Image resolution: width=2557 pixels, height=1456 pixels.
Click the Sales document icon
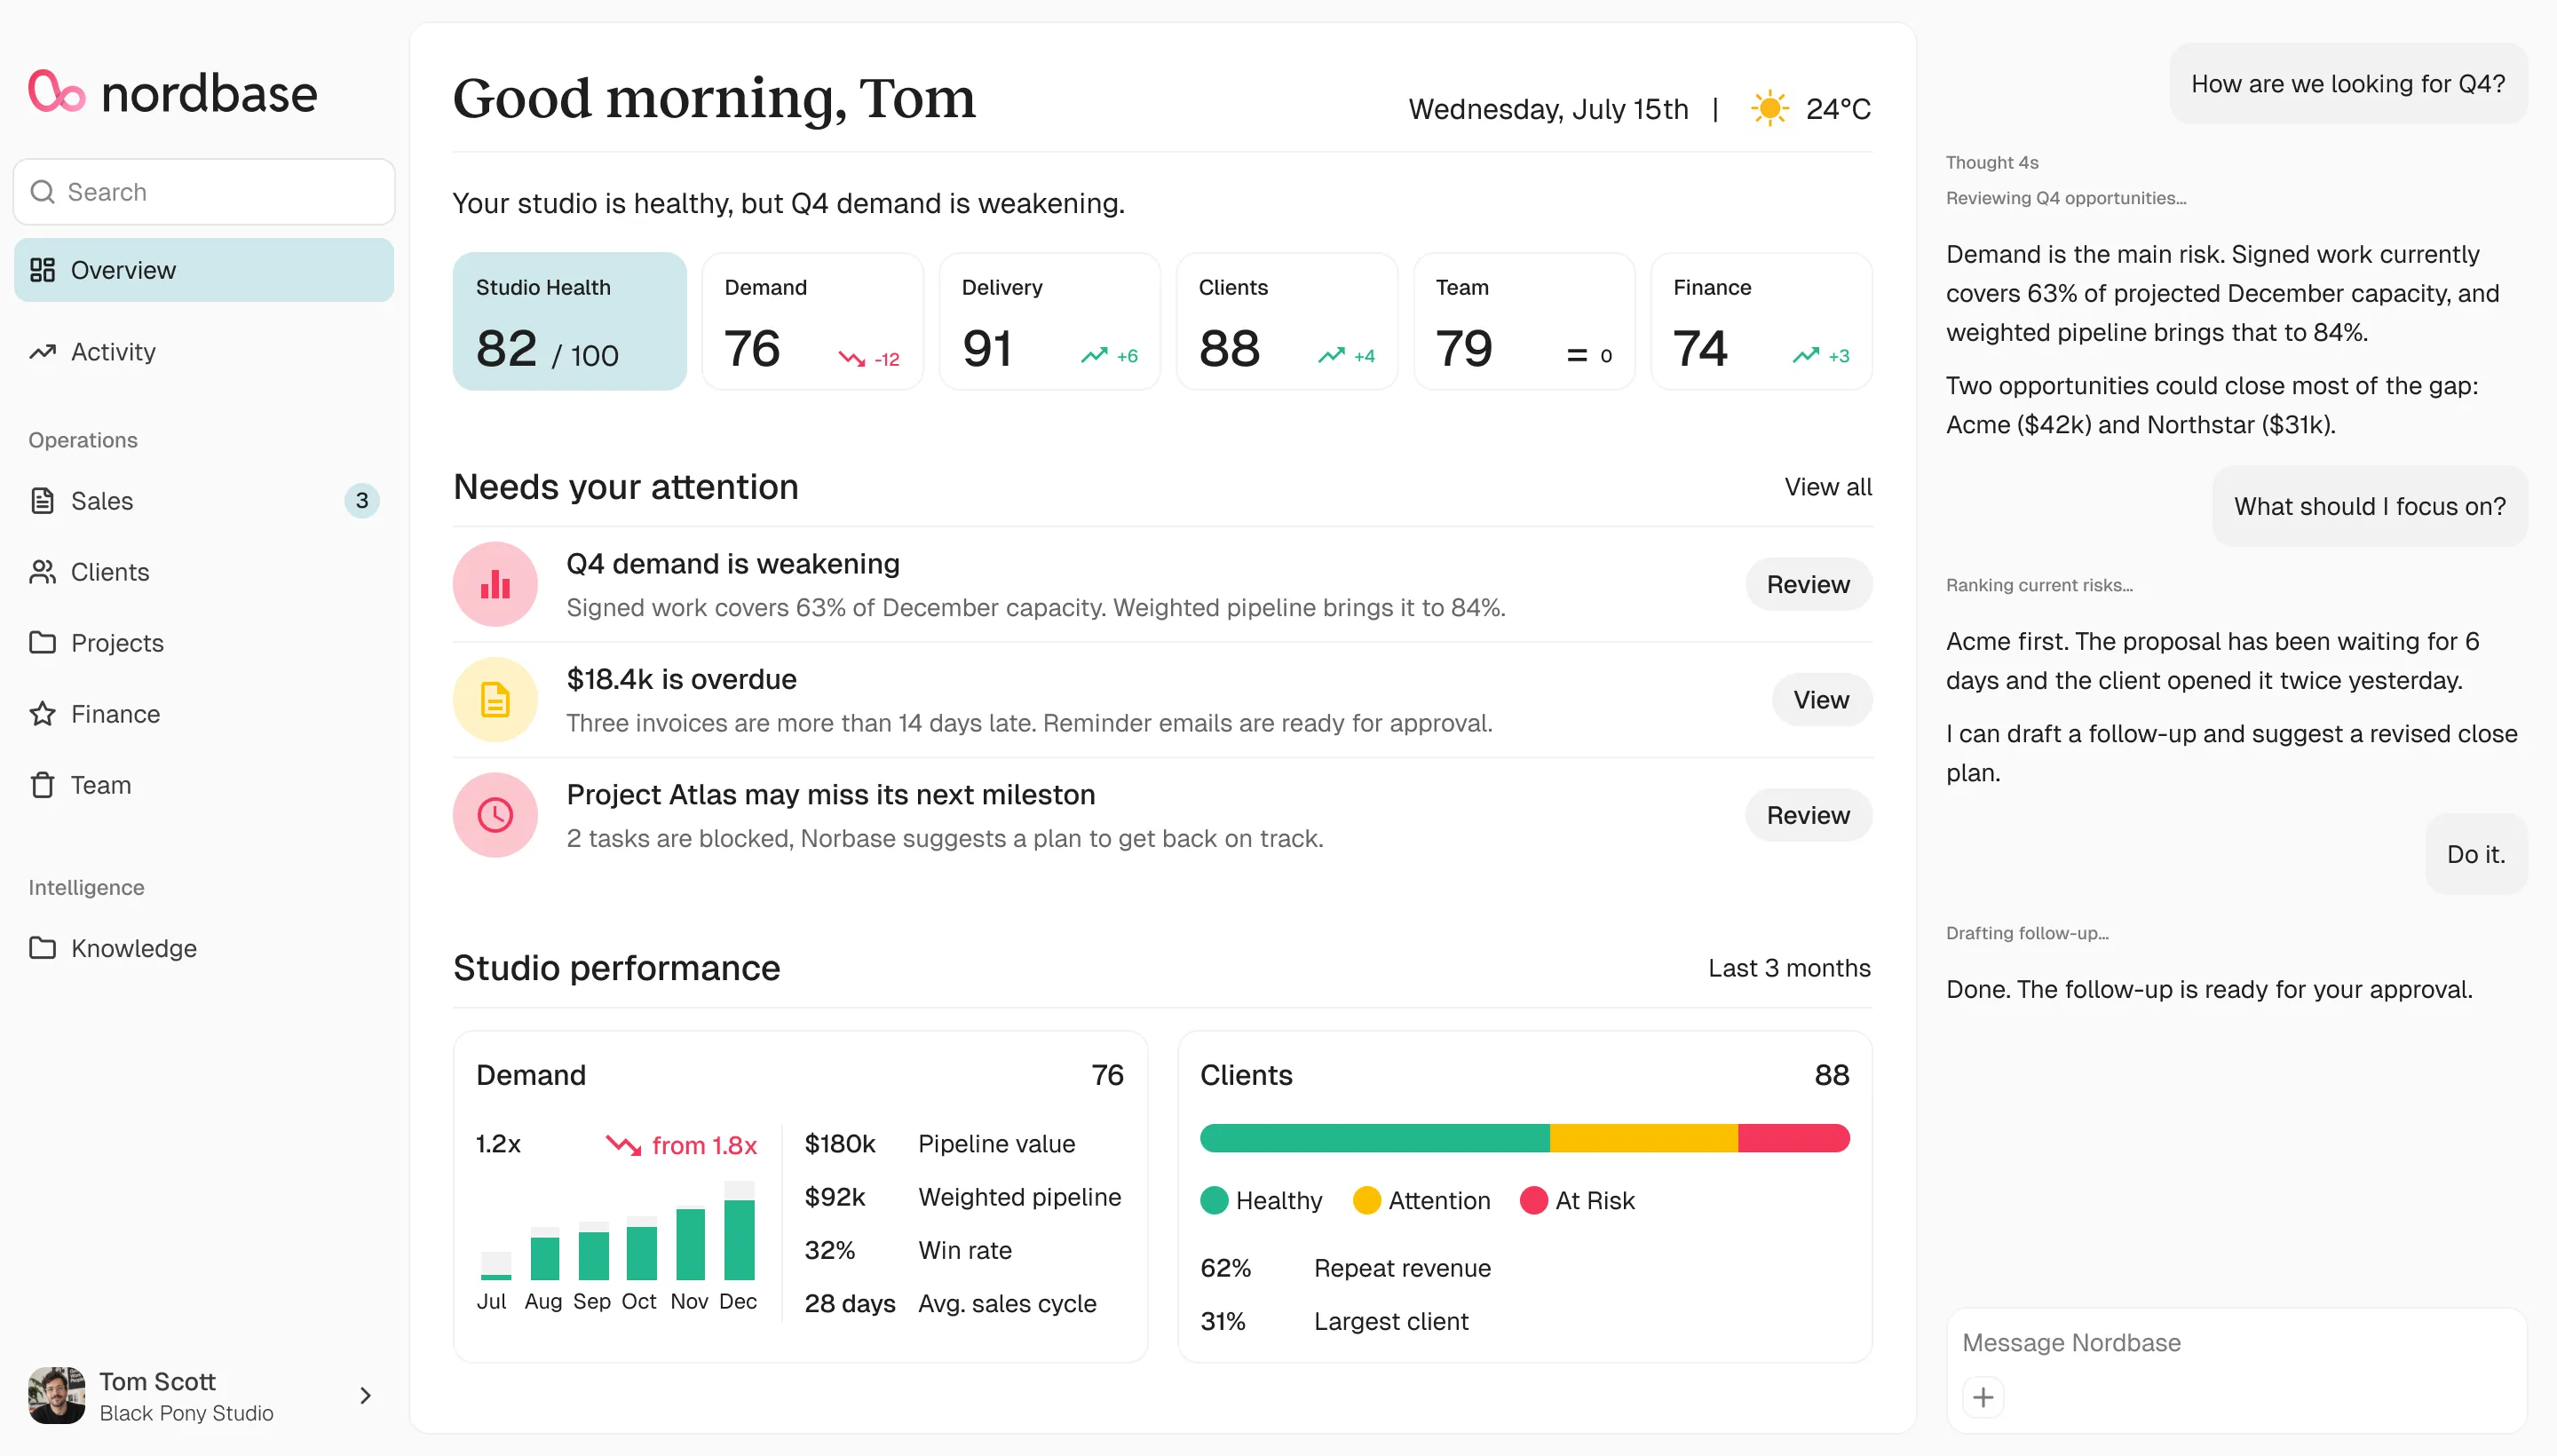tap(42, 501)
